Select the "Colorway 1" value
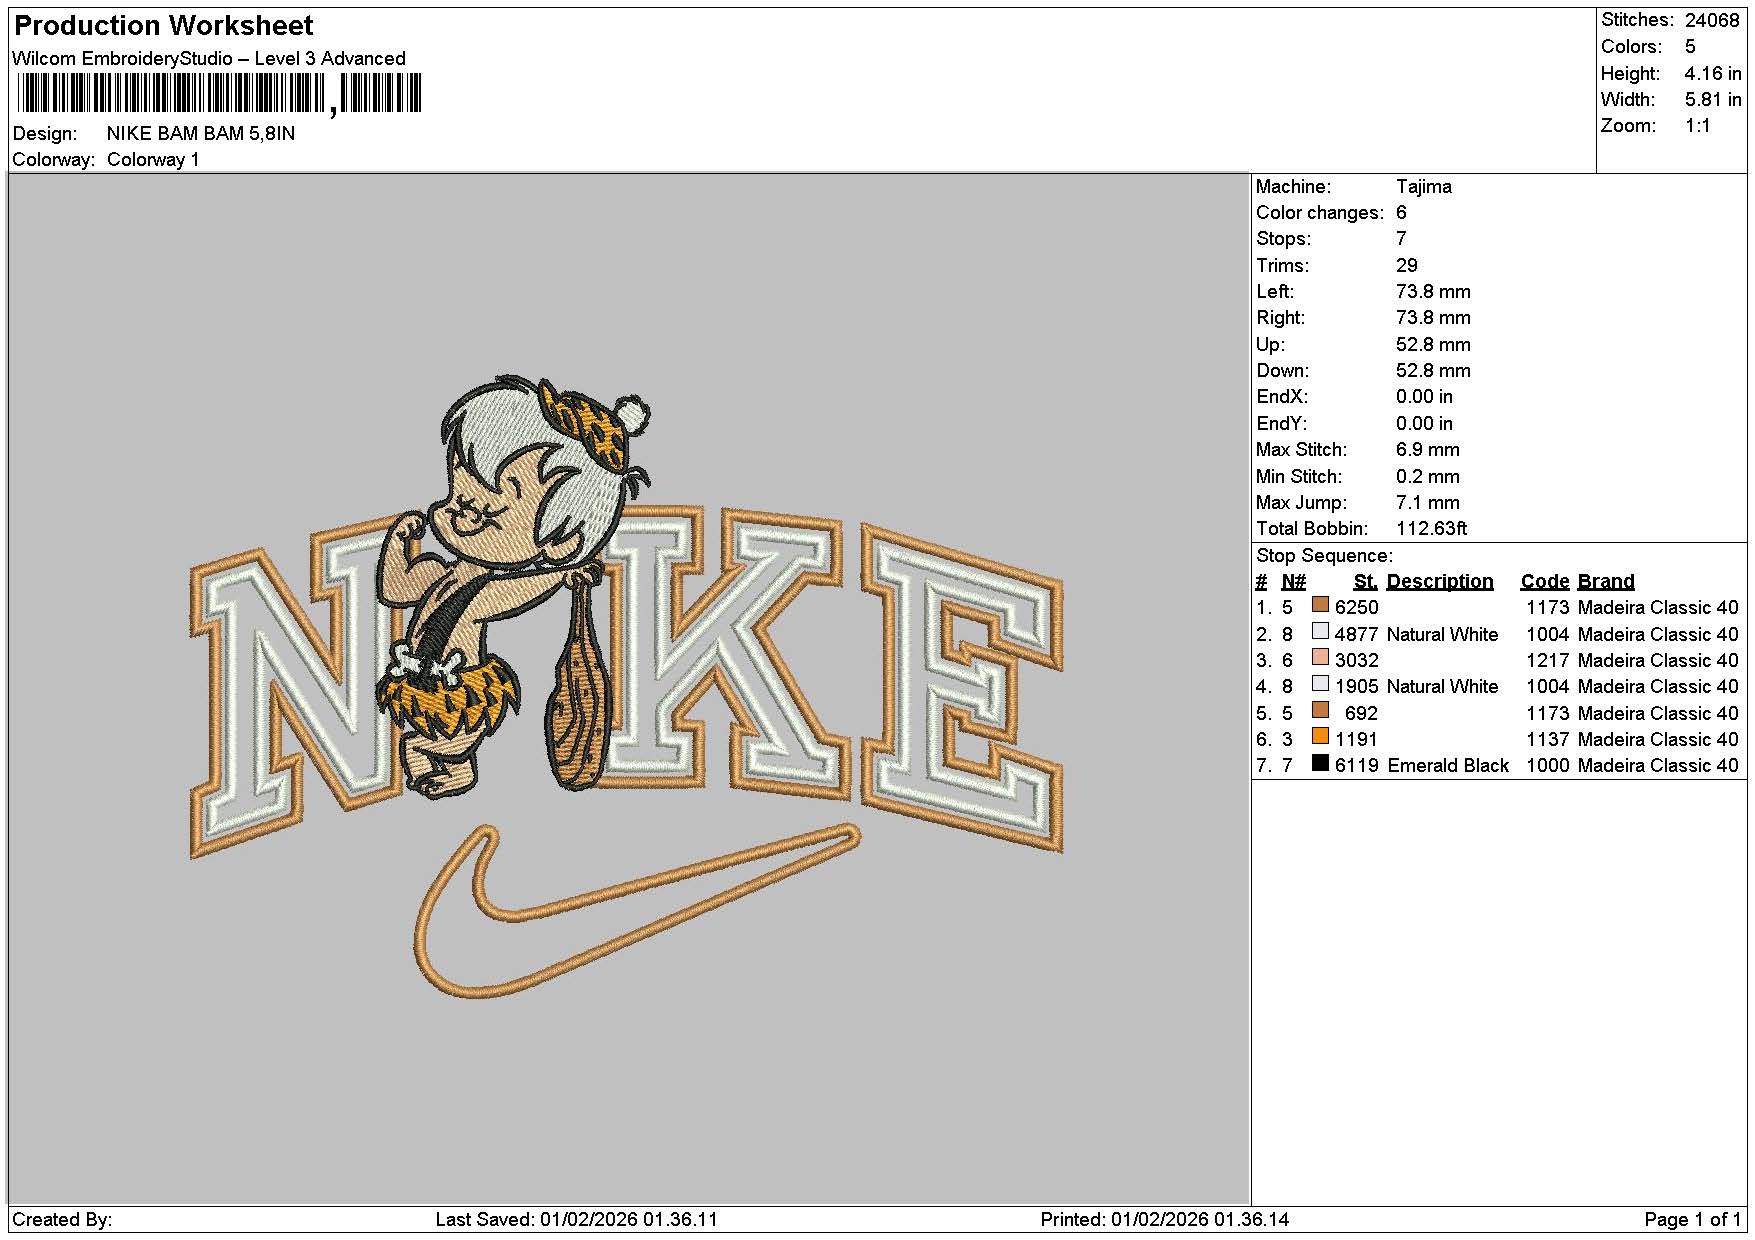The width and height of the screenshot is (1755, 1240). pyautogui.click(x=153, y=159)
